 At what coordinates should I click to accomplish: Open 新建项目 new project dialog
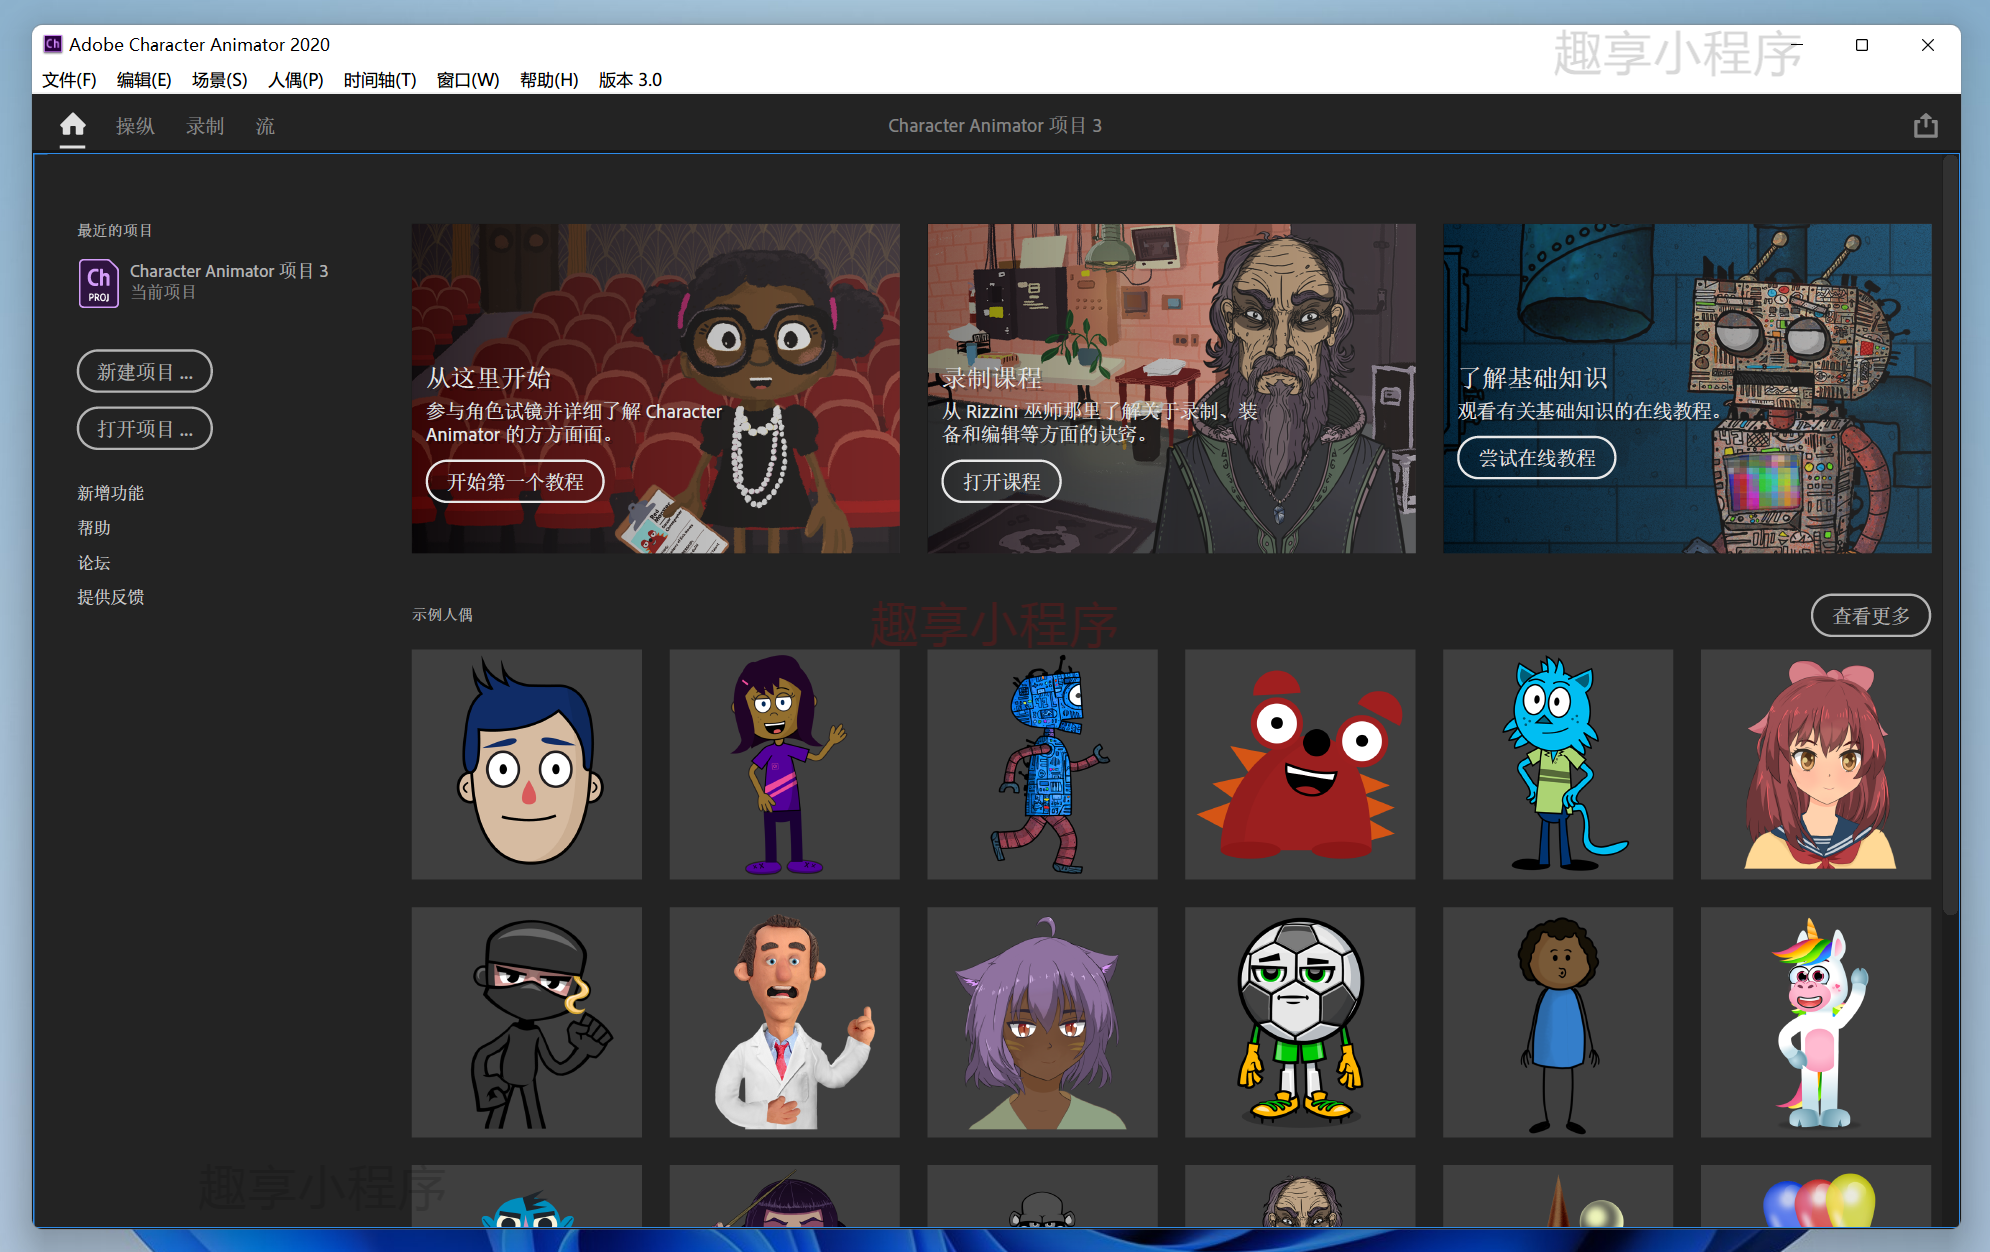[x=144, y=372]
